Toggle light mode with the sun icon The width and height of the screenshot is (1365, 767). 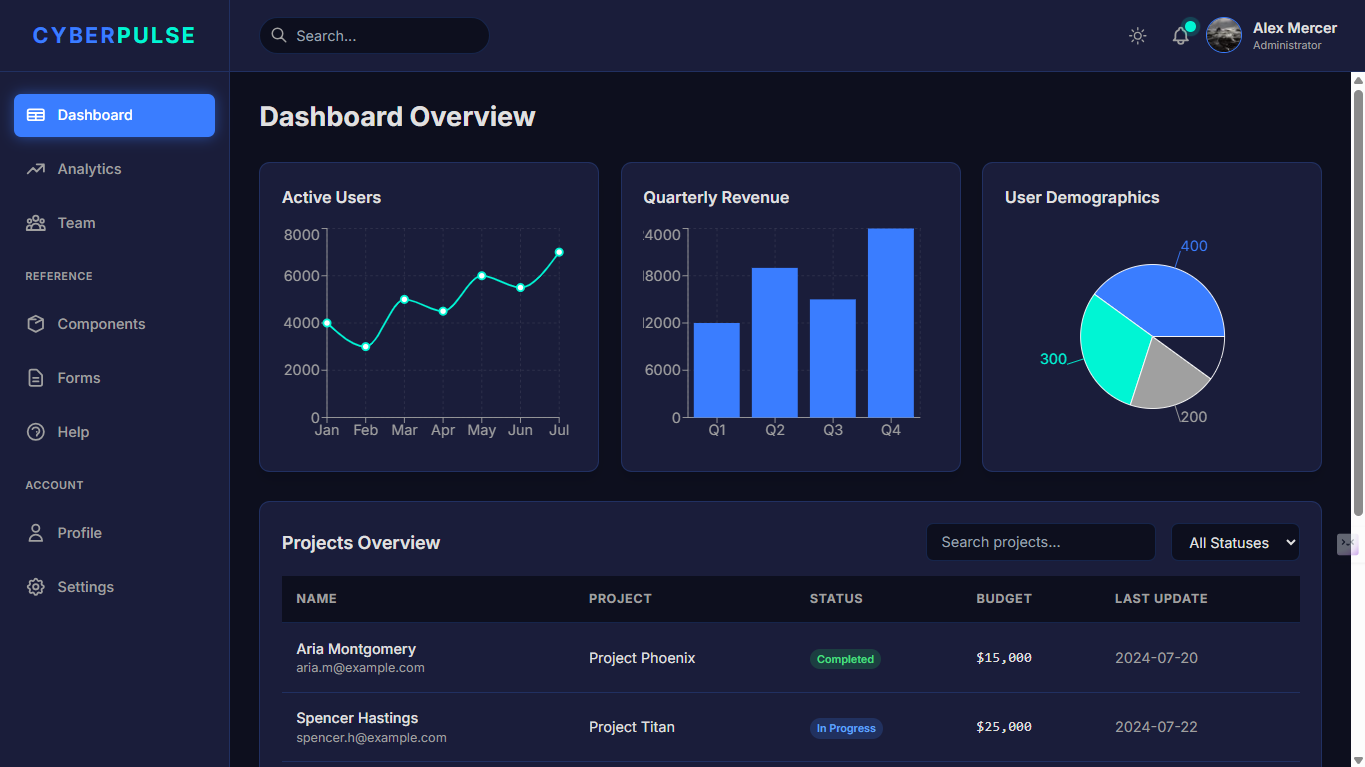click(1137, 36)
